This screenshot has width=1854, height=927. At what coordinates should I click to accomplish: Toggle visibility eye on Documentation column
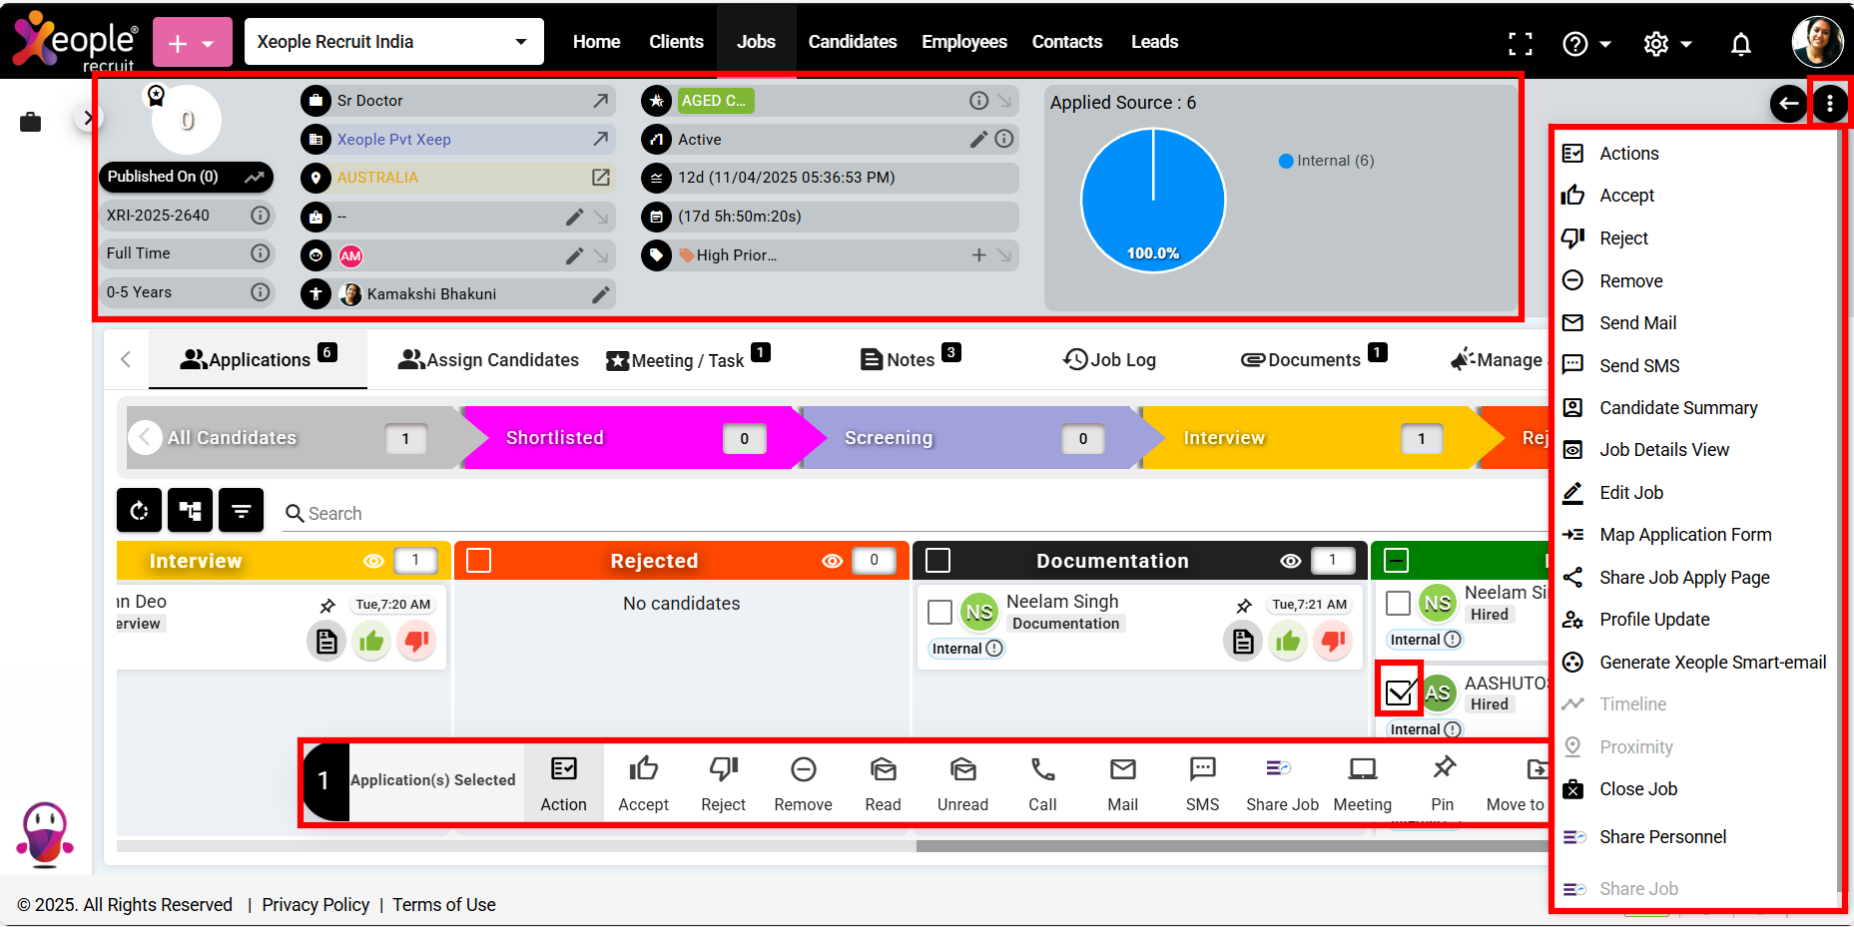[x=1291, y=561]
